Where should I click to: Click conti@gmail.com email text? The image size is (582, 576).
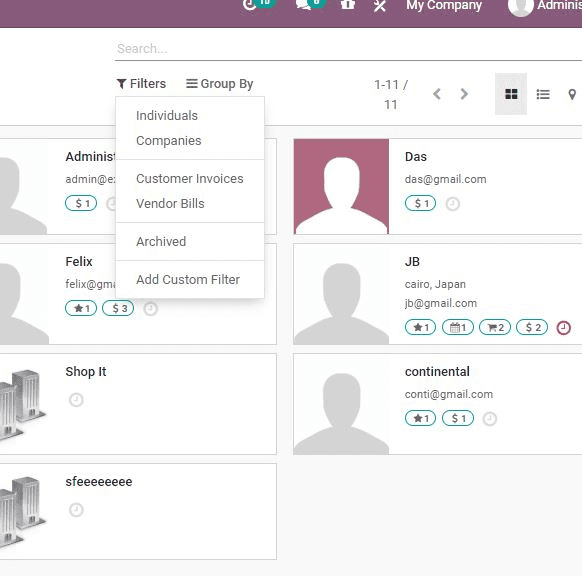(449, 394)
